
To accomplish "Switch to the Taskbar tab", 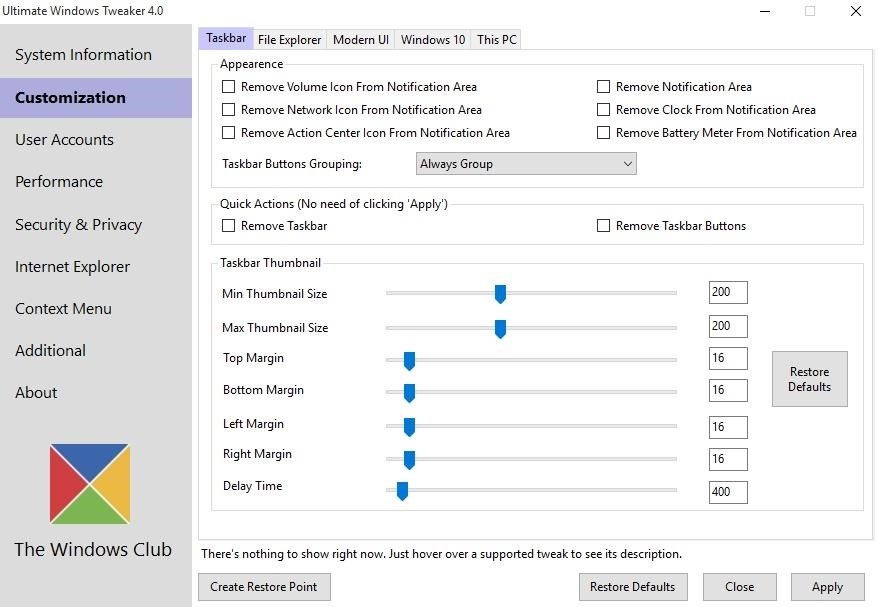I will point(226,38).
